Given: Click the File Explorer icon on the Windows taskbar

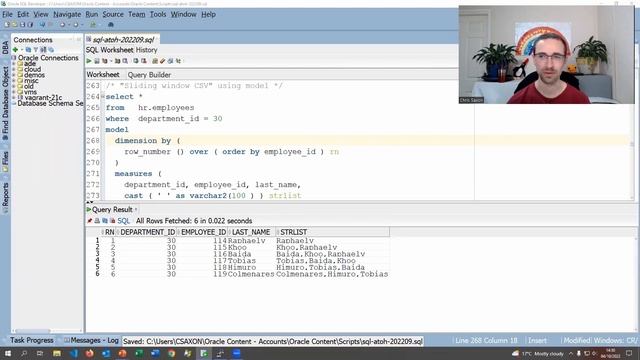Looking at the screenshot, I should tap(57, 353).
